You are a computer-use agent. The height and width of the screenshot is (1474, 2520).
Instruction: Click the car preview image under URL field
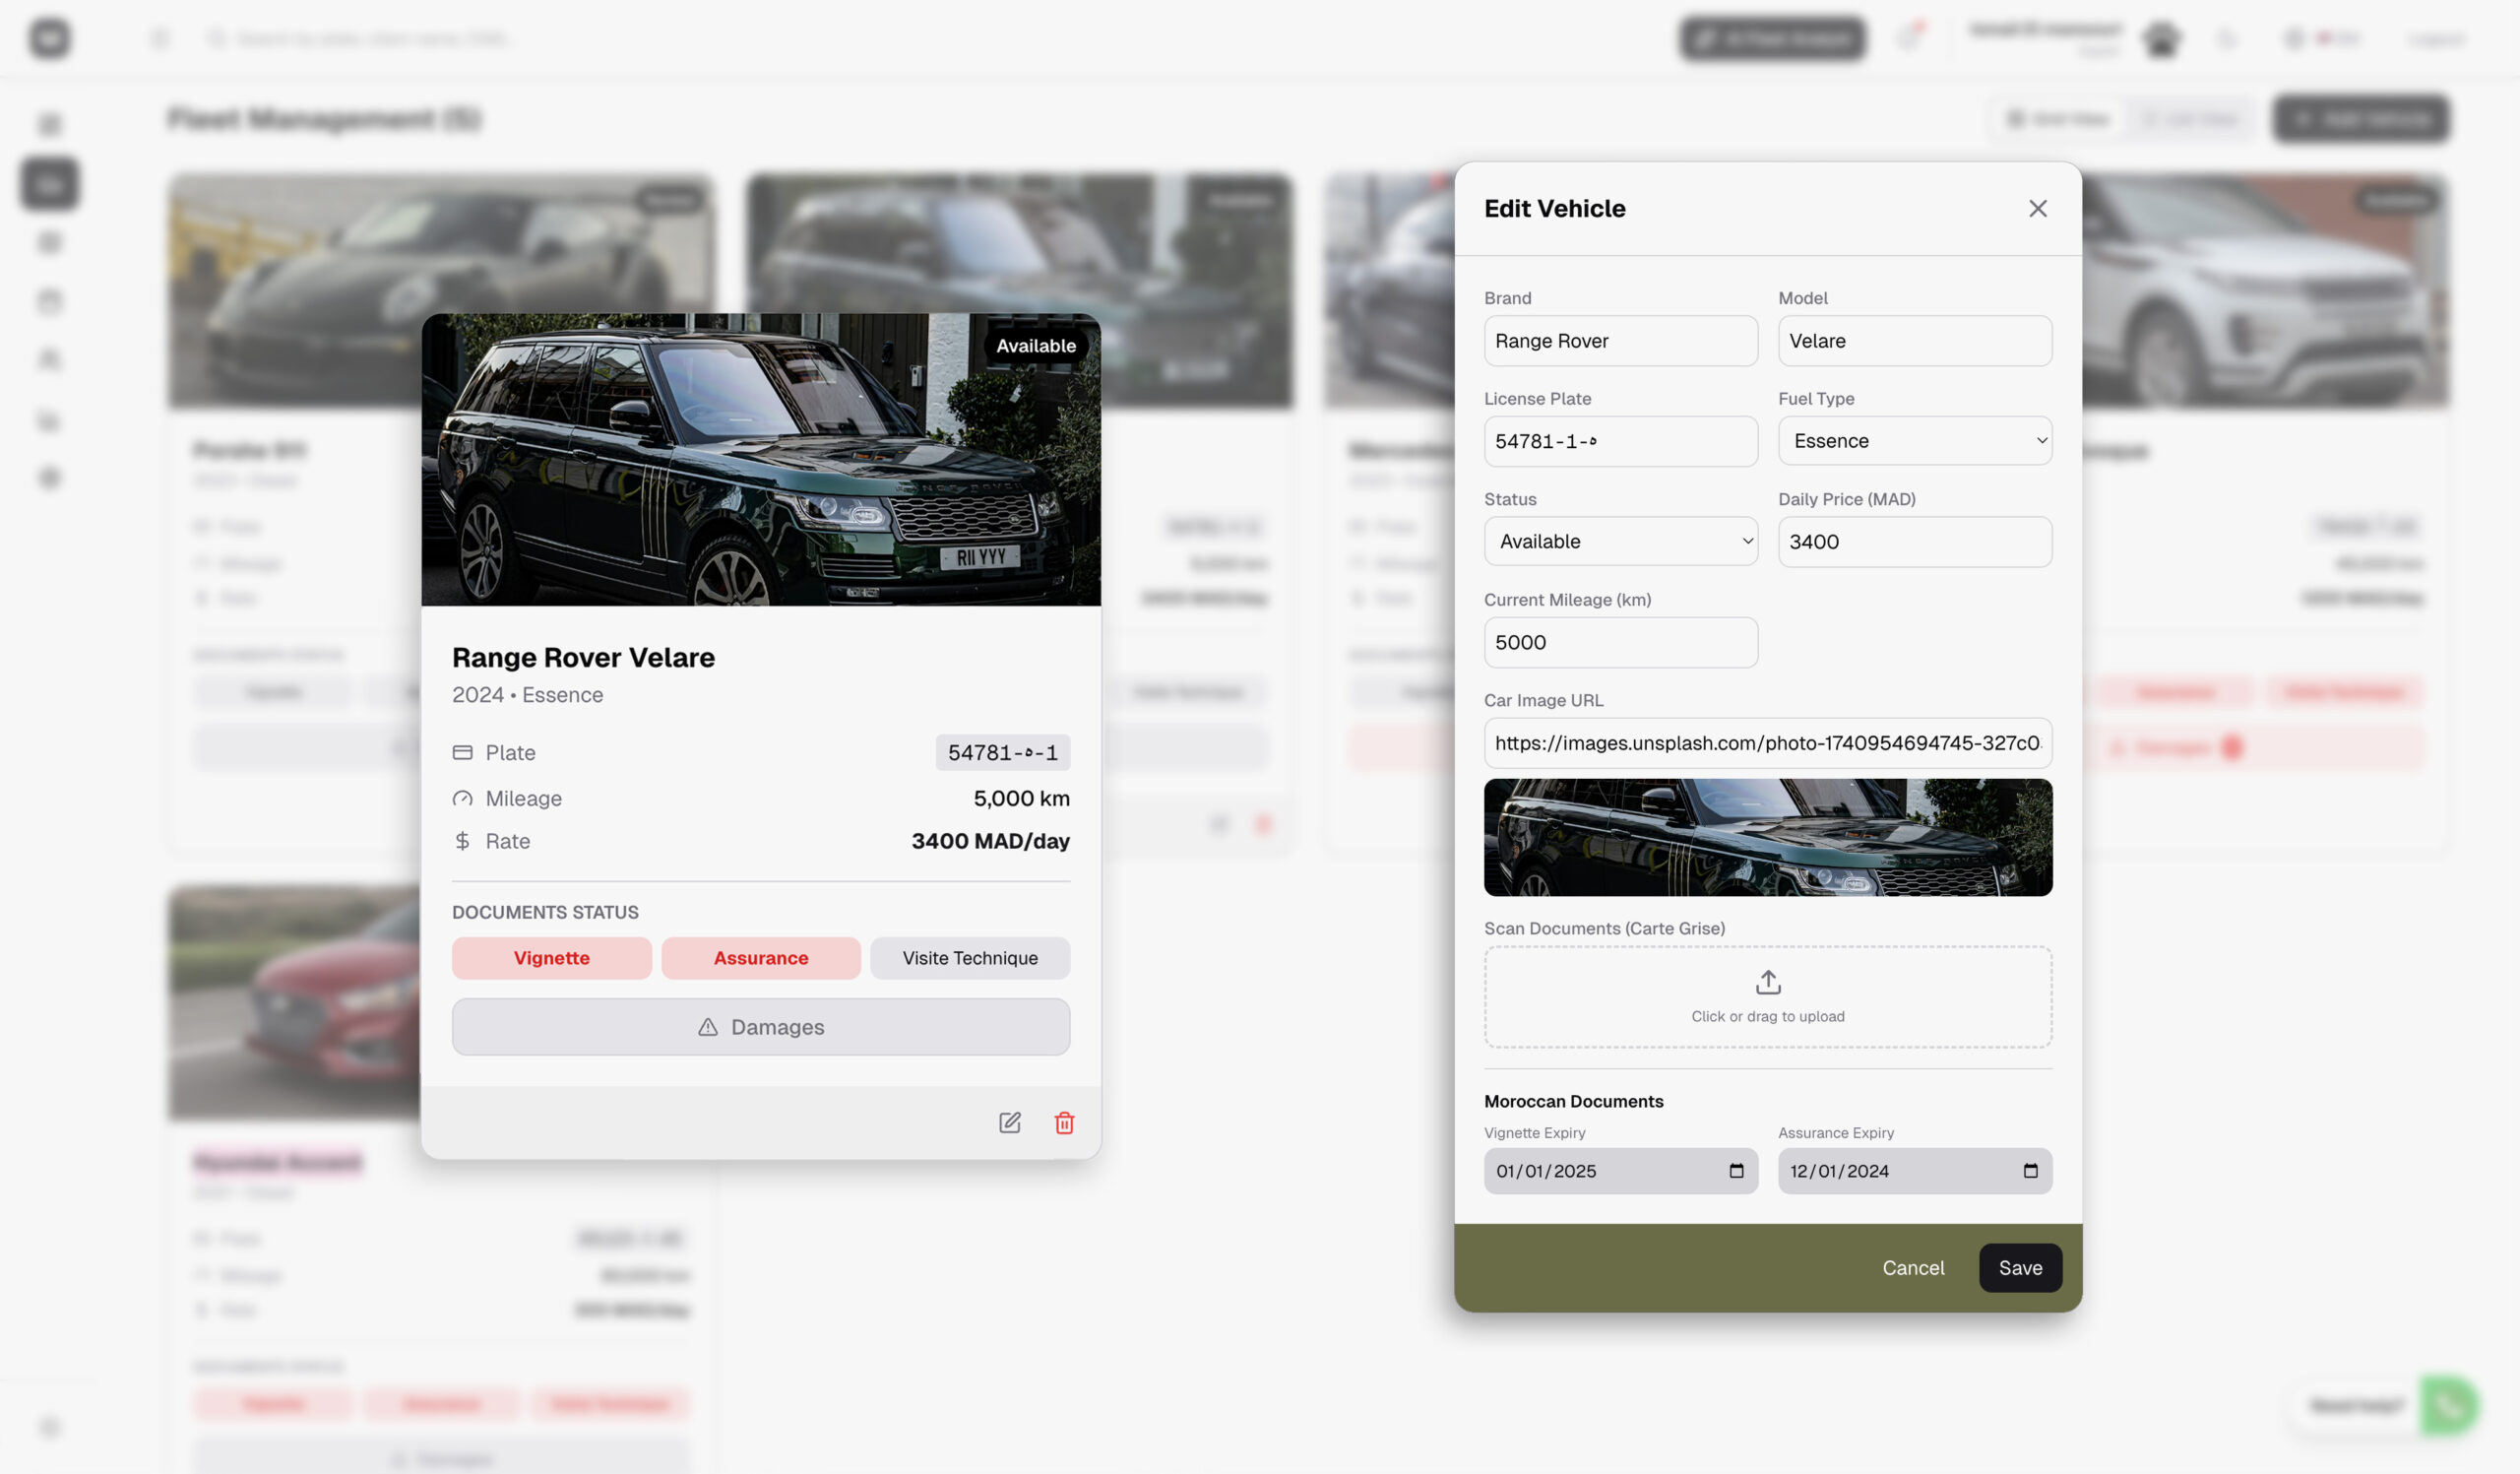1767,837
